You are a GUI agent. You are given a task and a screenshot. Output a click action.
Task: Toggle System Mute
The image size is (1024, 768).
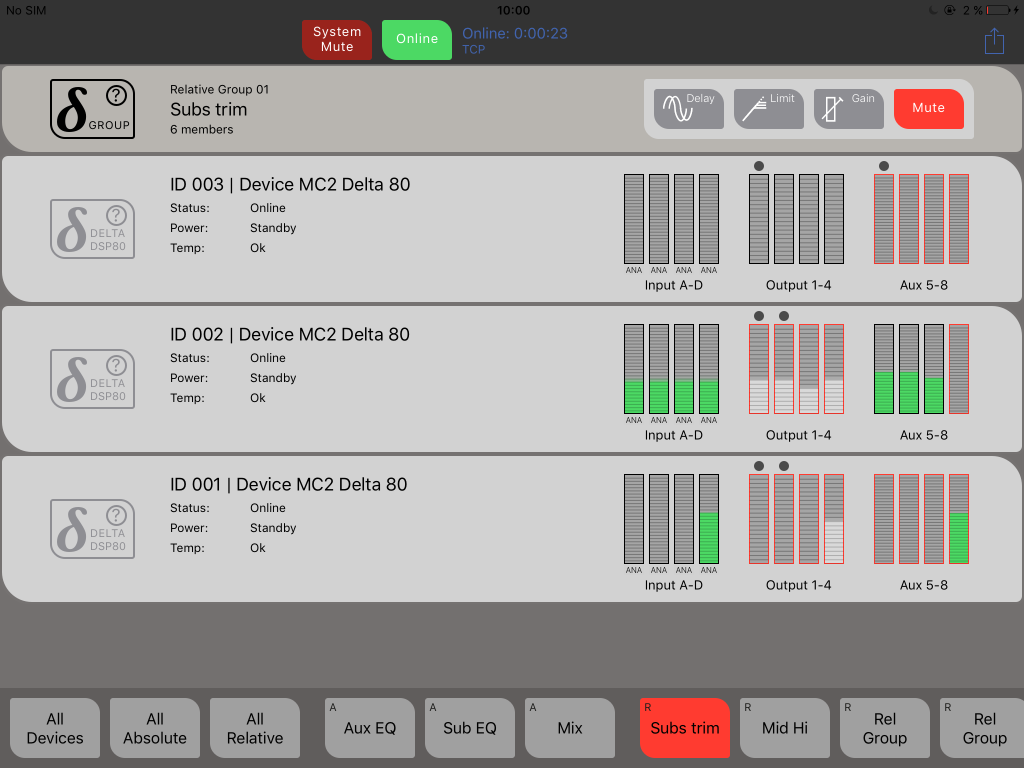[336, 39]
